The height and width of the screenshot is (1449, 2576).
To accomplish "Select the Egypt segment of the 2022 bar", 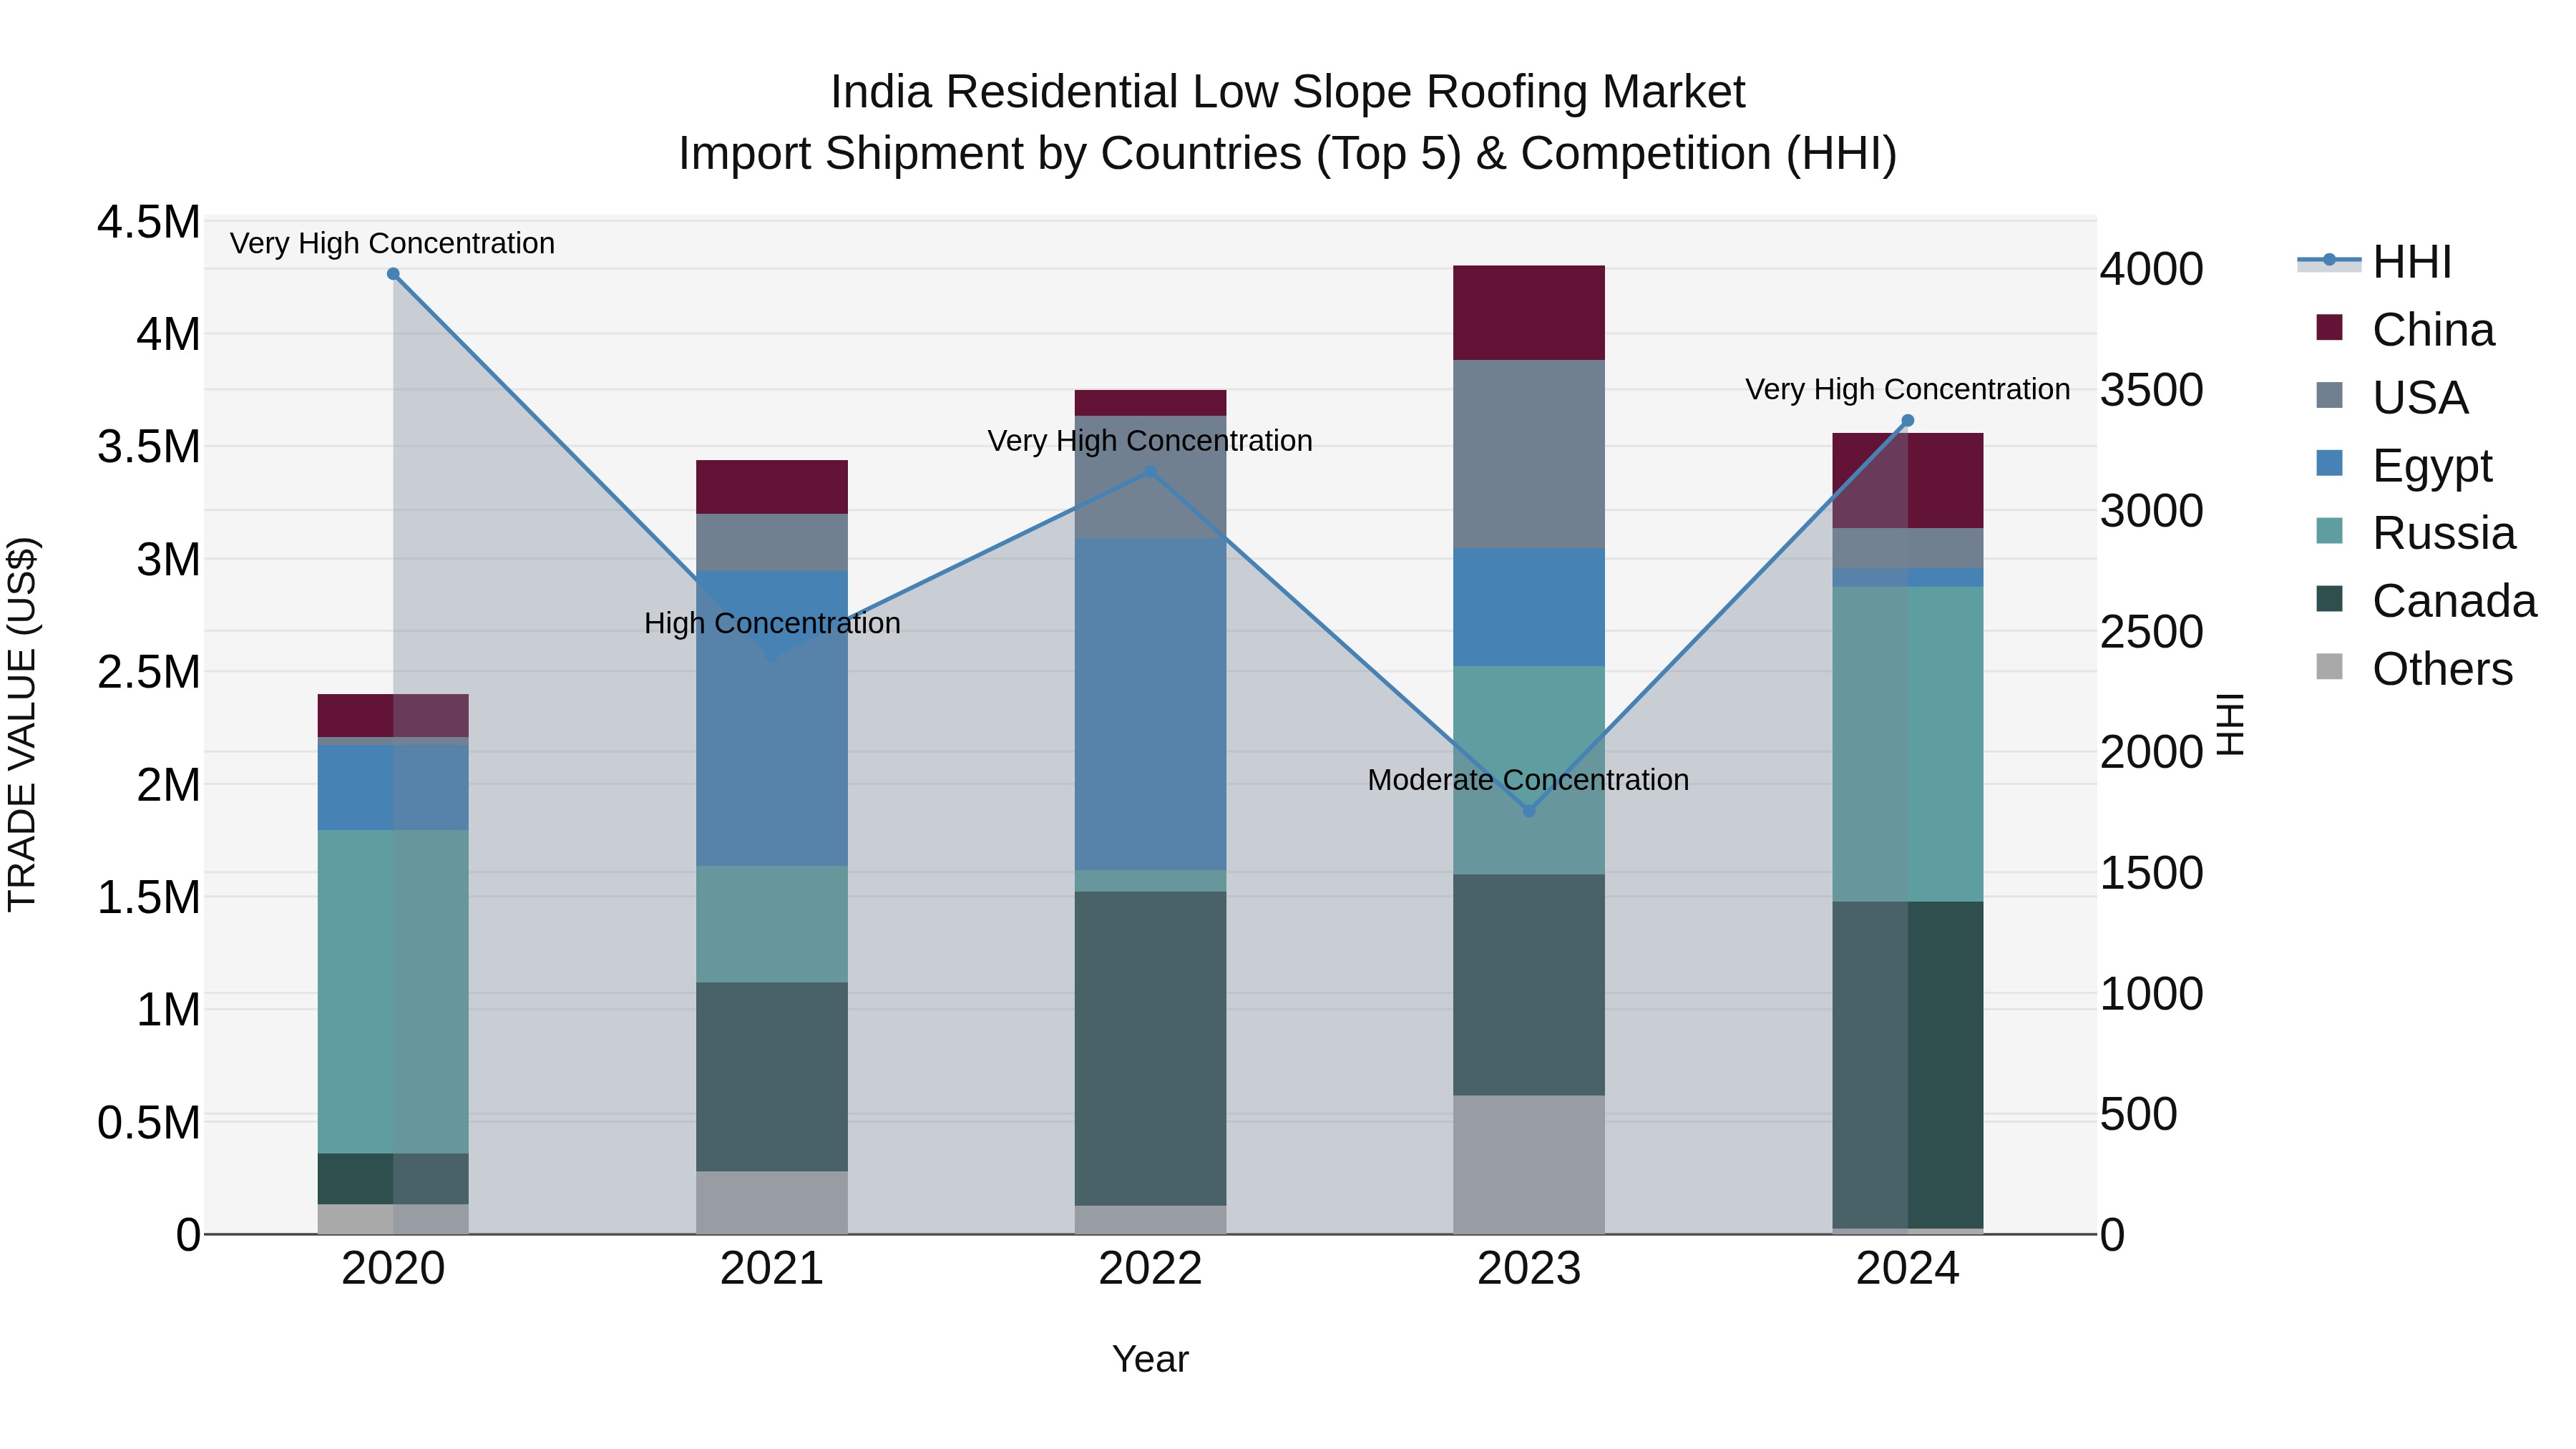I will tap(1150, 705).
